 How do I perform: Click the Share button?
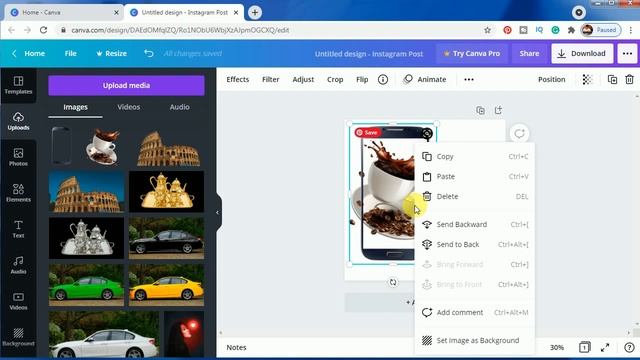[x=529, y=53]
